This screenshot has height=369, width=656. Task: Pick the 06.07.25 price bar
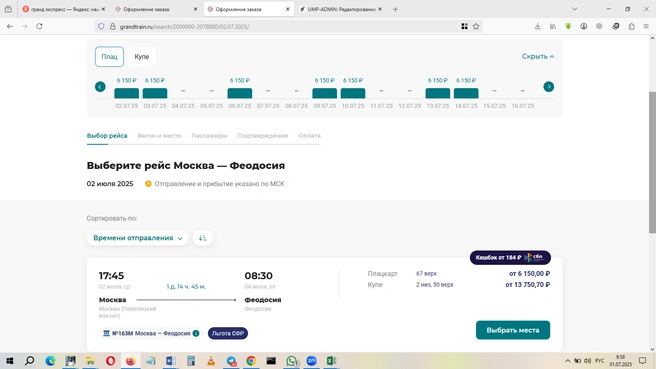pos(240,93)
